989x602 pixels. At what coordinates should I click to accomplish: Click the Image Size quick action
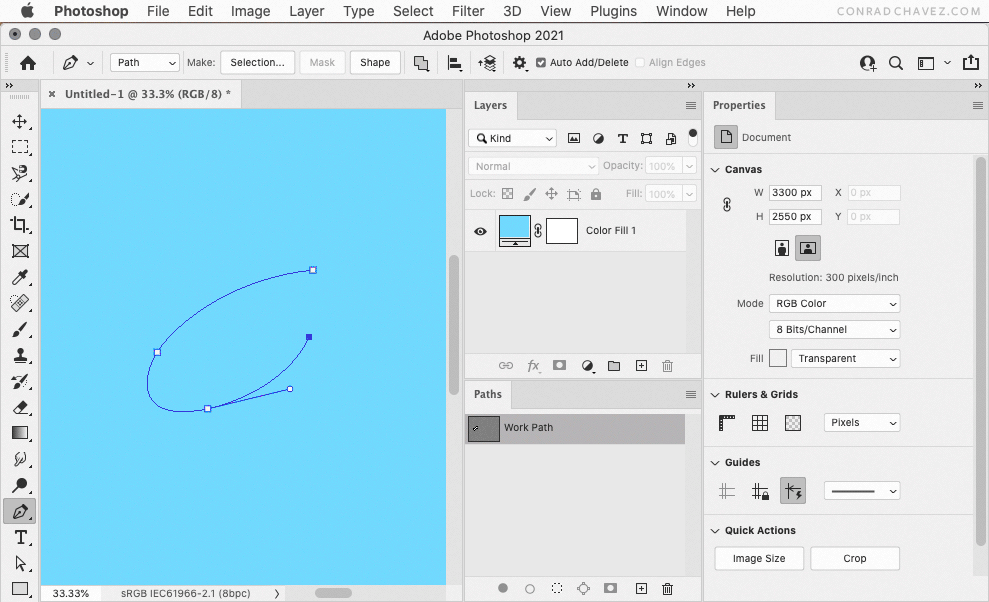tap(758, 558)
